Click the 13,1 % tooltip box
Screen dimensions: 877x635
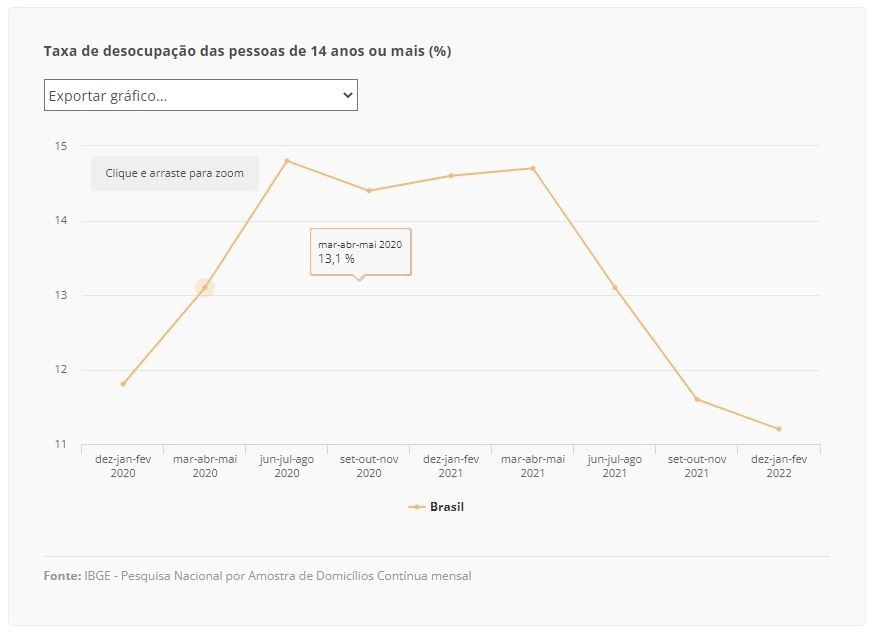361,252
